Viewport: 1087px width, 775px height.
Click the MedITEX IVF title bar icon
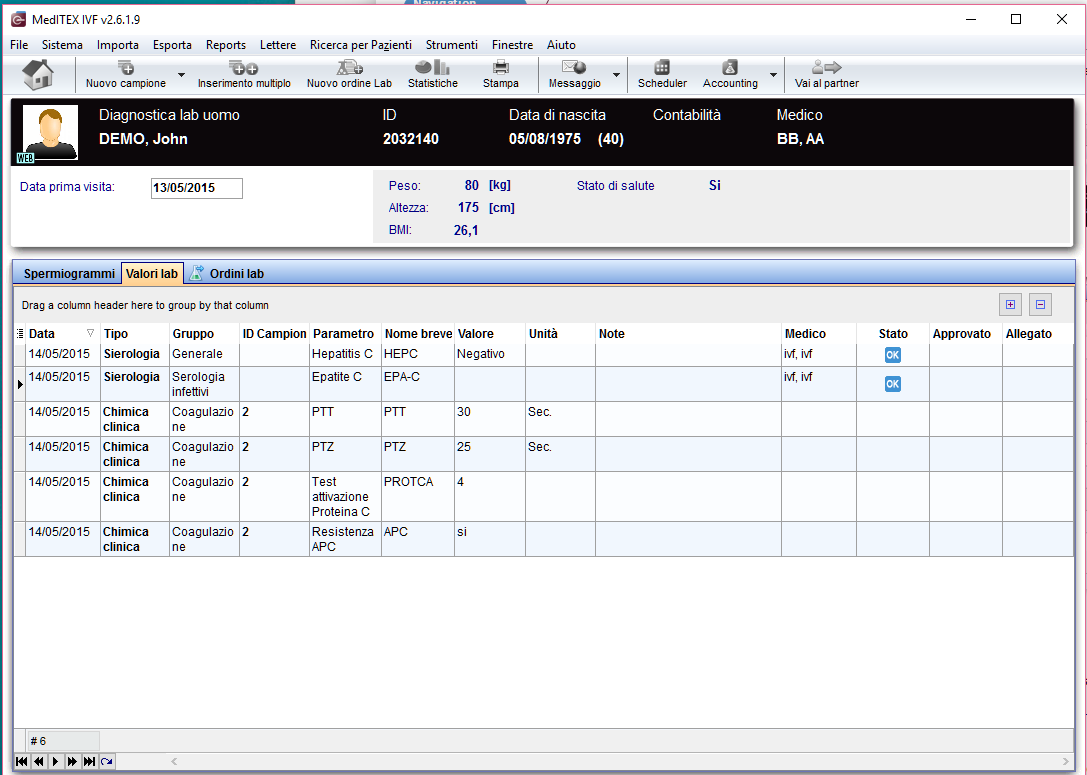(18, 19)
